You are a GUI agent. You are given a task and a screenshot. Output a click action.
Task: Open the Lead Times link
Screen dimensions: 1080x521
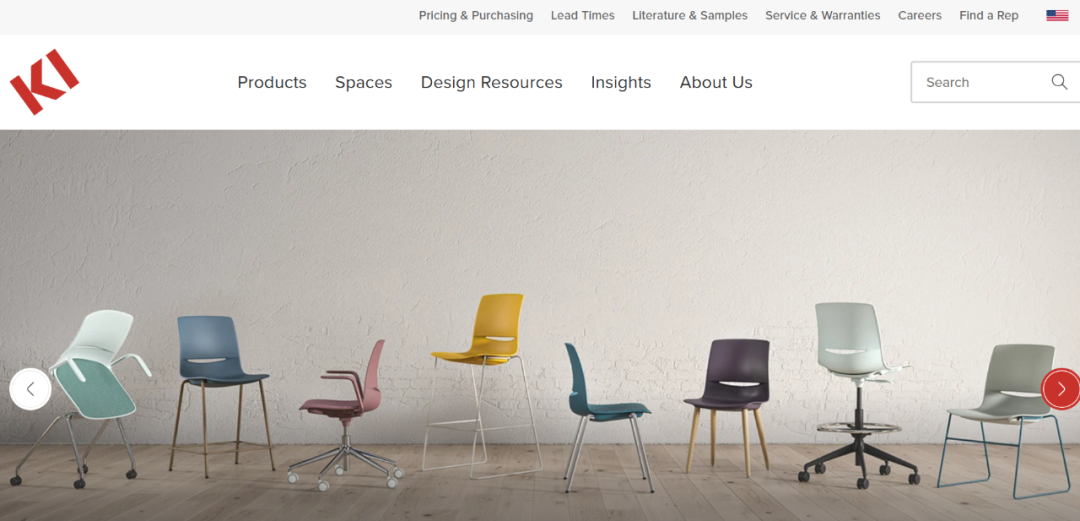(583, 15)
